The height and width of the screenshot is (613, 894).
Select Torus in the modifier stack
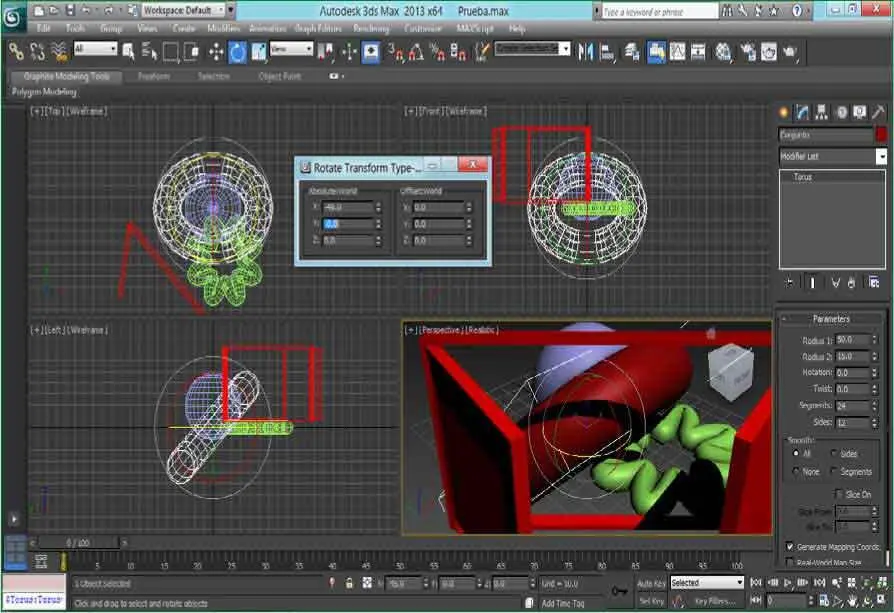pyautogui.click(x=802, y=177)
